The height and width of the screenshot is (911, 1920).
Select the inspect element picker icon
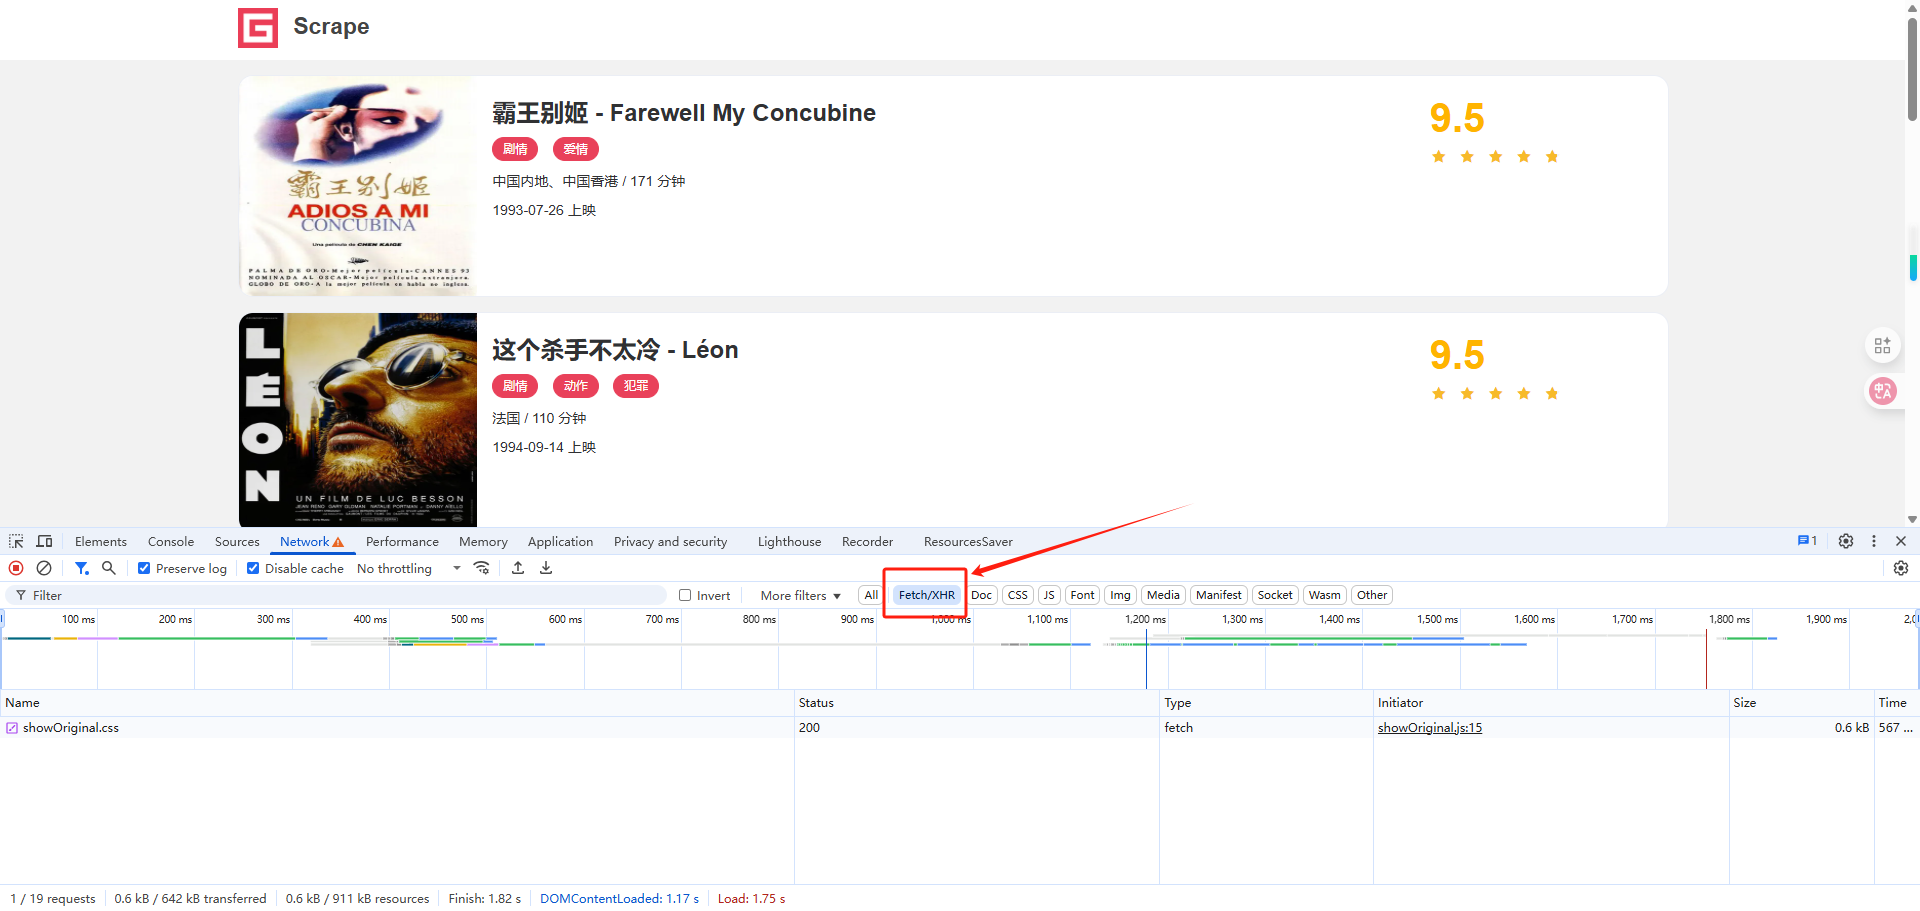click(x=16, y=541)
